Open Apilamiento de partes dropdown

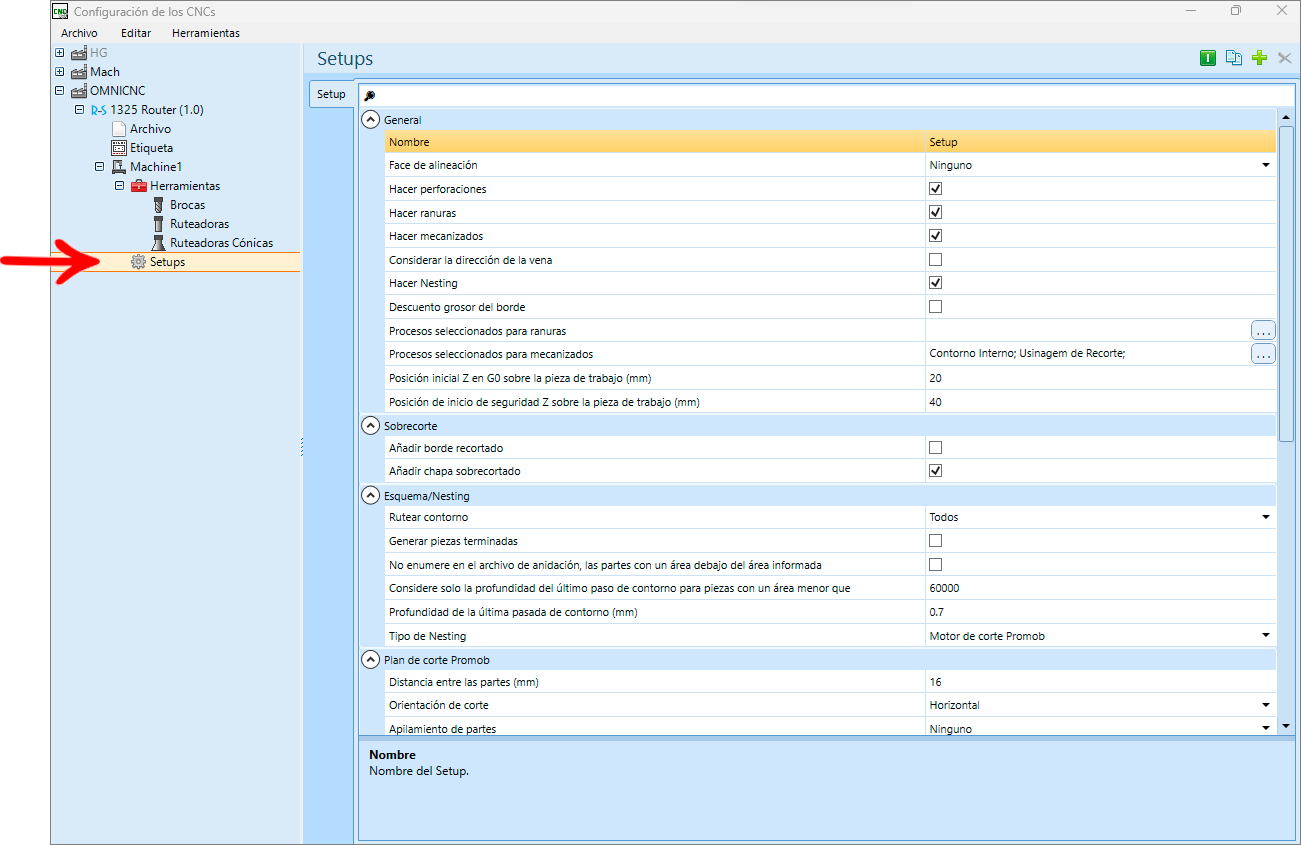point(1265,729)
